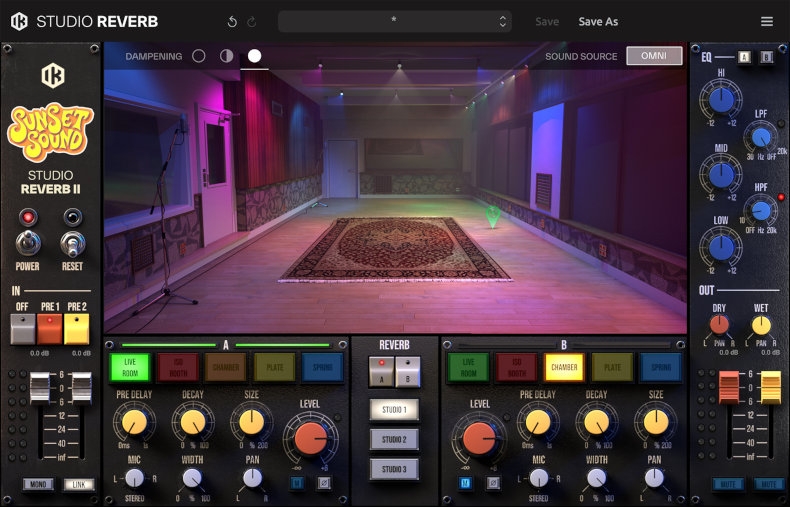This screenshot has height=507, width=790.
Task: Open the preset selector dropdown
Action: tap(394, 21)
